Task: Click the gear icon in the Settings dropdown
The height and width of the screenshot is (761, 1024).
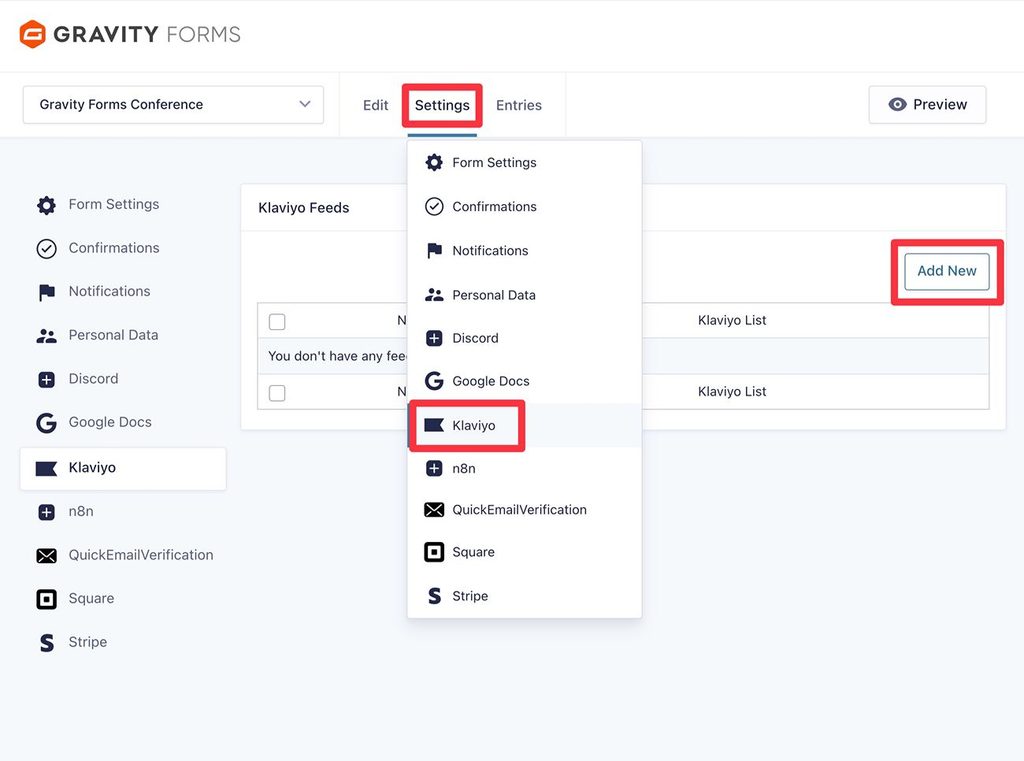Action: (434, 163)
